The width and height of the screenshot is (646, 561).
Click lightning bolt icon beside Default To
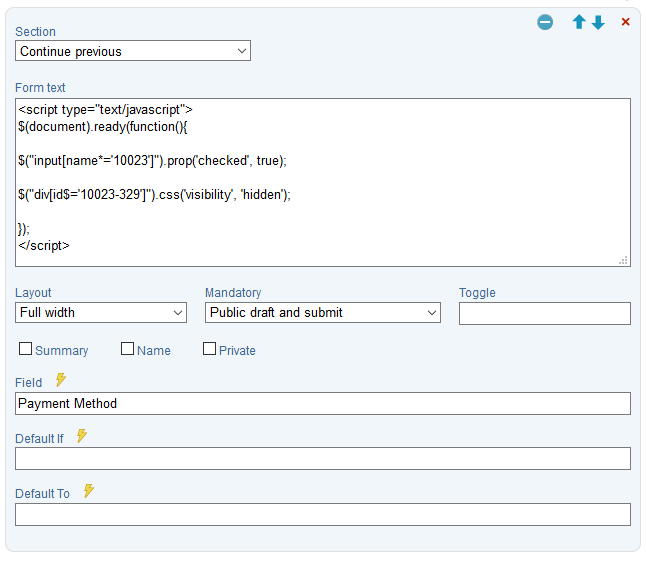pos(89,491)
